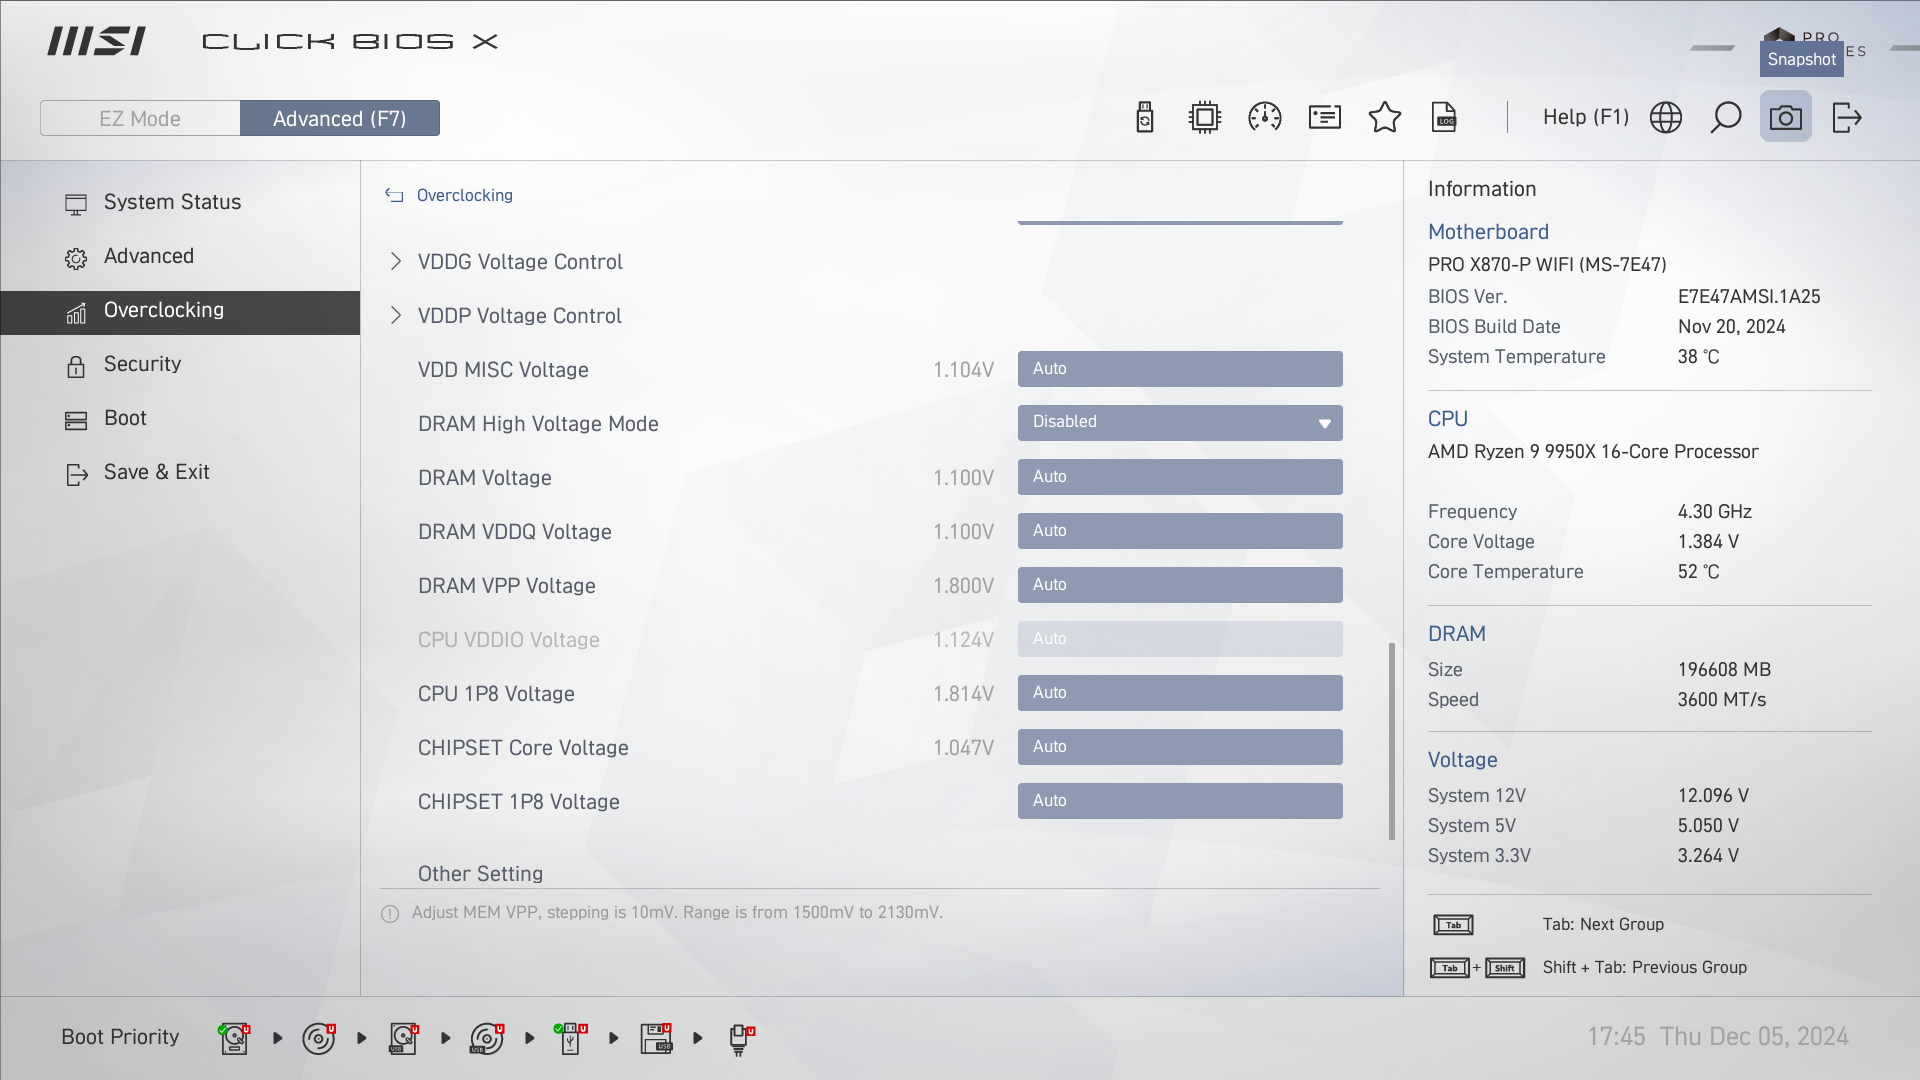Image resolution: width=1920 pixels, height=1080 pixels.
Task: Open the BIOS log file icon
Action: pos(1445,117)
